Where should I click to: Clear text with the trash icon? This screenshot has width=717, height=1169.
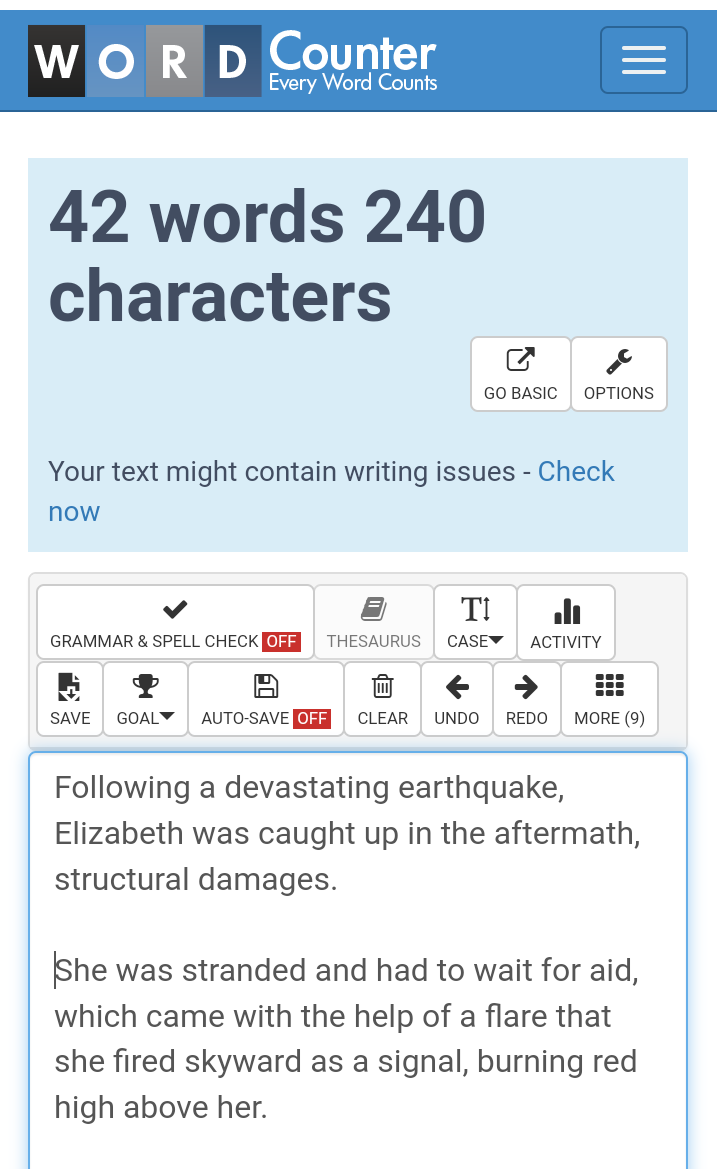(382, 686)
